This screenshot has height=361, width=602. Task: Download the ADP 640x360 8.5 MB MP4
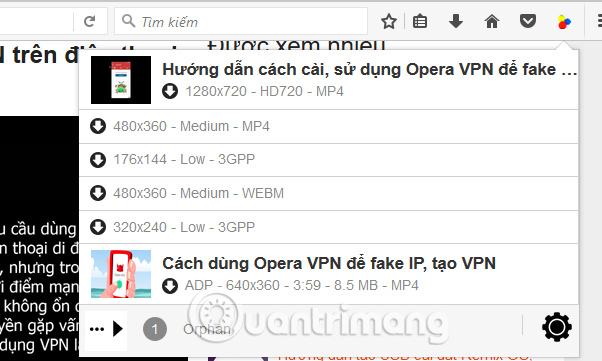coord(170,286)
